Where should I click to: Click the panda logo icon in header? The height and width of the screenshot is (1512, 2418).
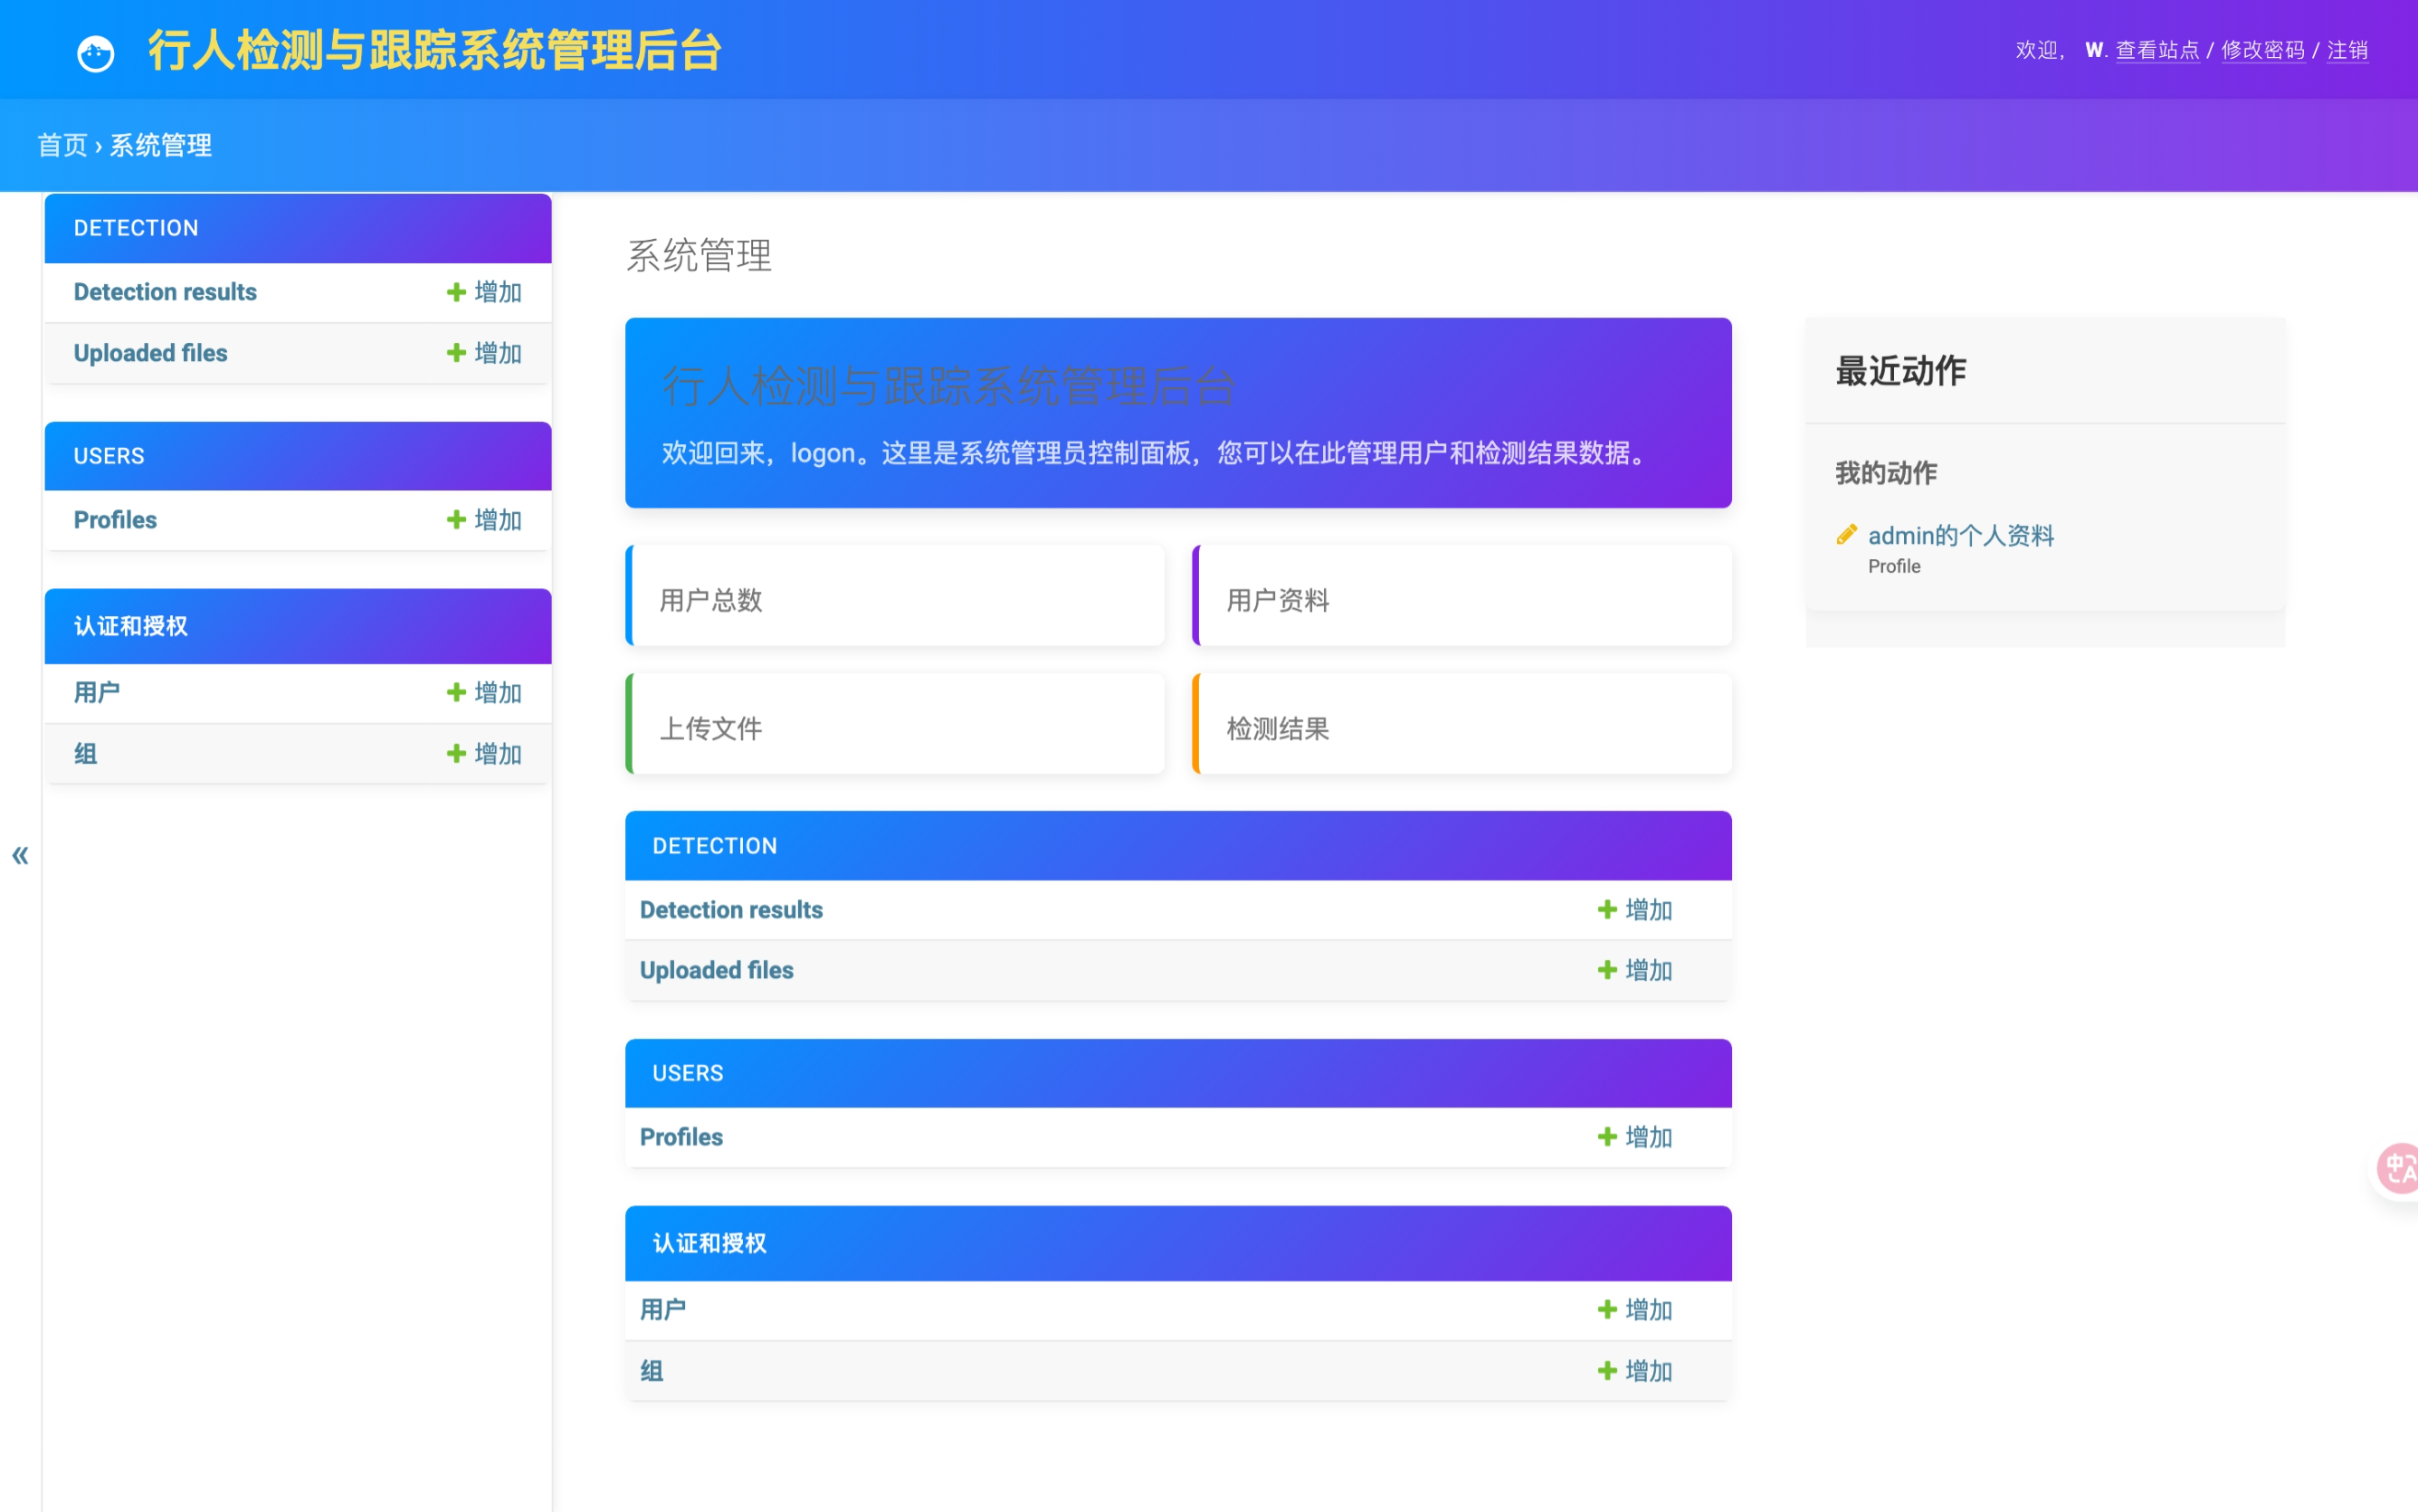pyautogui.click(x=96, y=53)
